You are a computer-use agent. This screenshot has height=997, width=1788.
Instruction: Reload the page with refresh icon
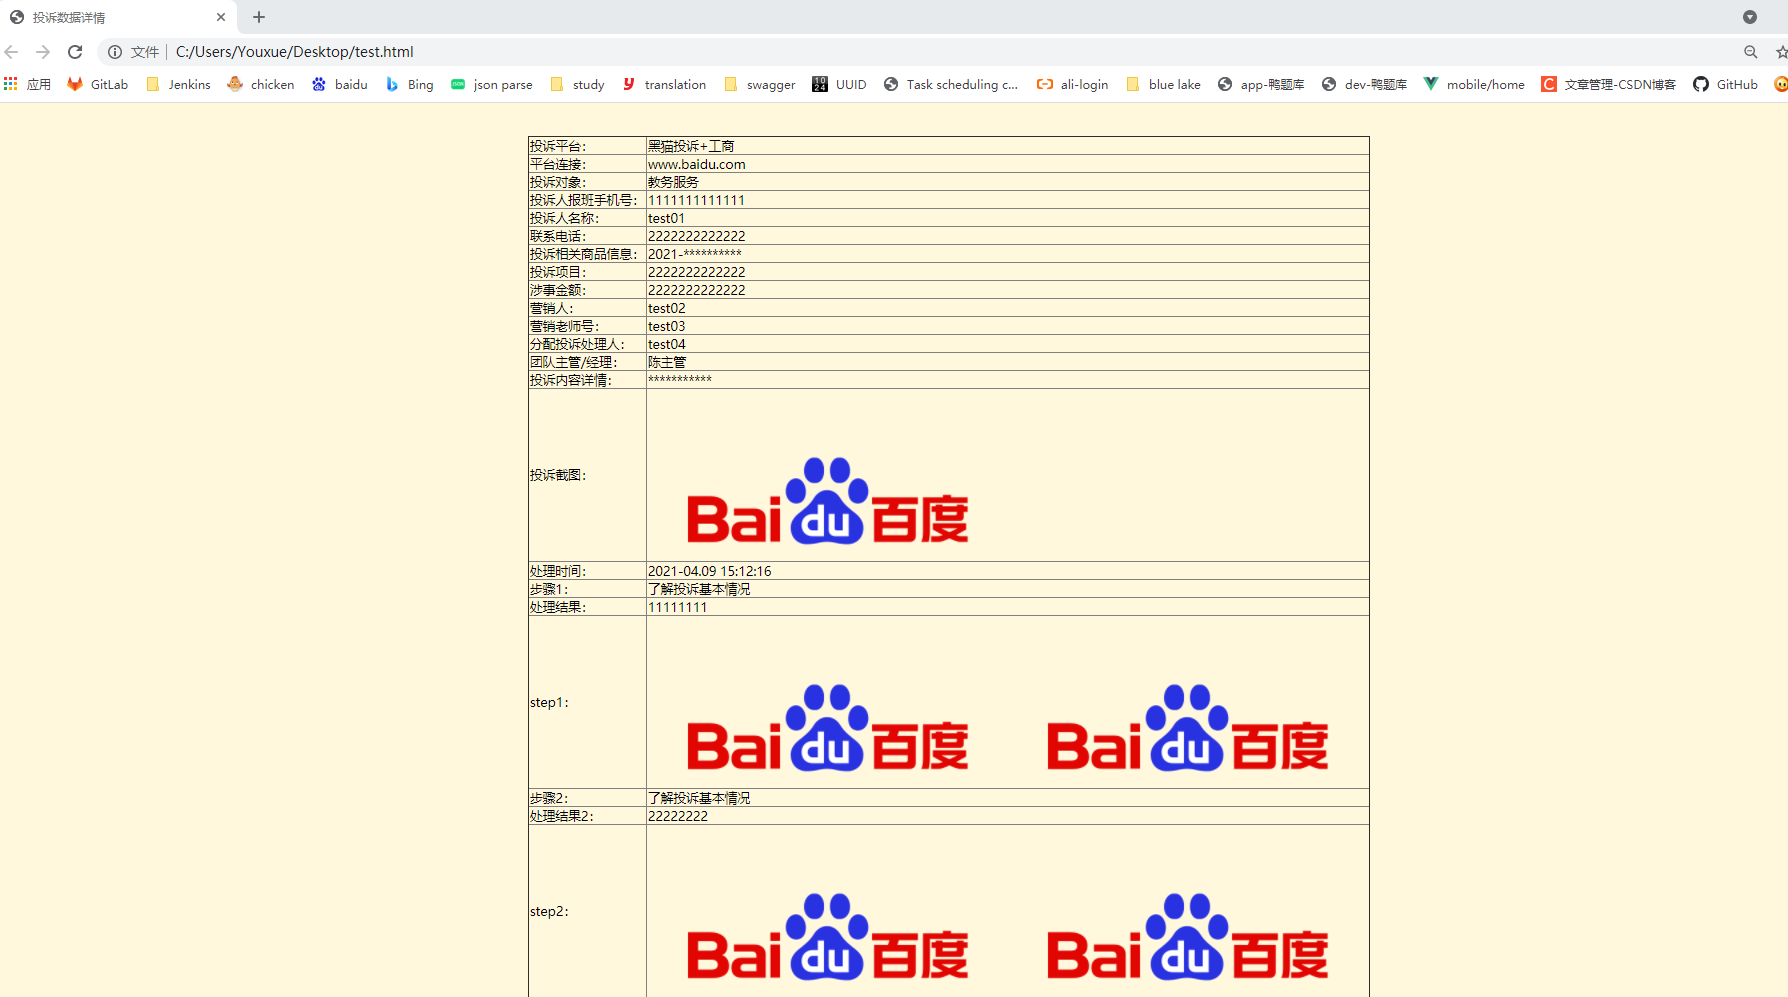coord(75,52)
